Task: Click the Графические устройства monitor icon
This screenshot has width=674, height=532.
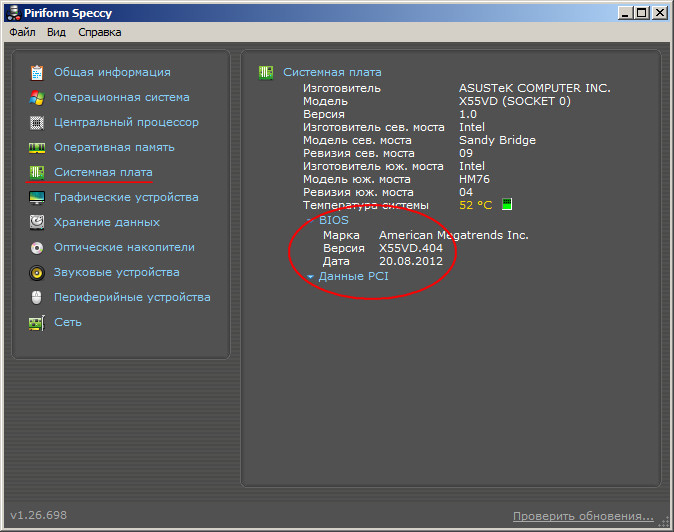Action: click(x=37, y=198)
